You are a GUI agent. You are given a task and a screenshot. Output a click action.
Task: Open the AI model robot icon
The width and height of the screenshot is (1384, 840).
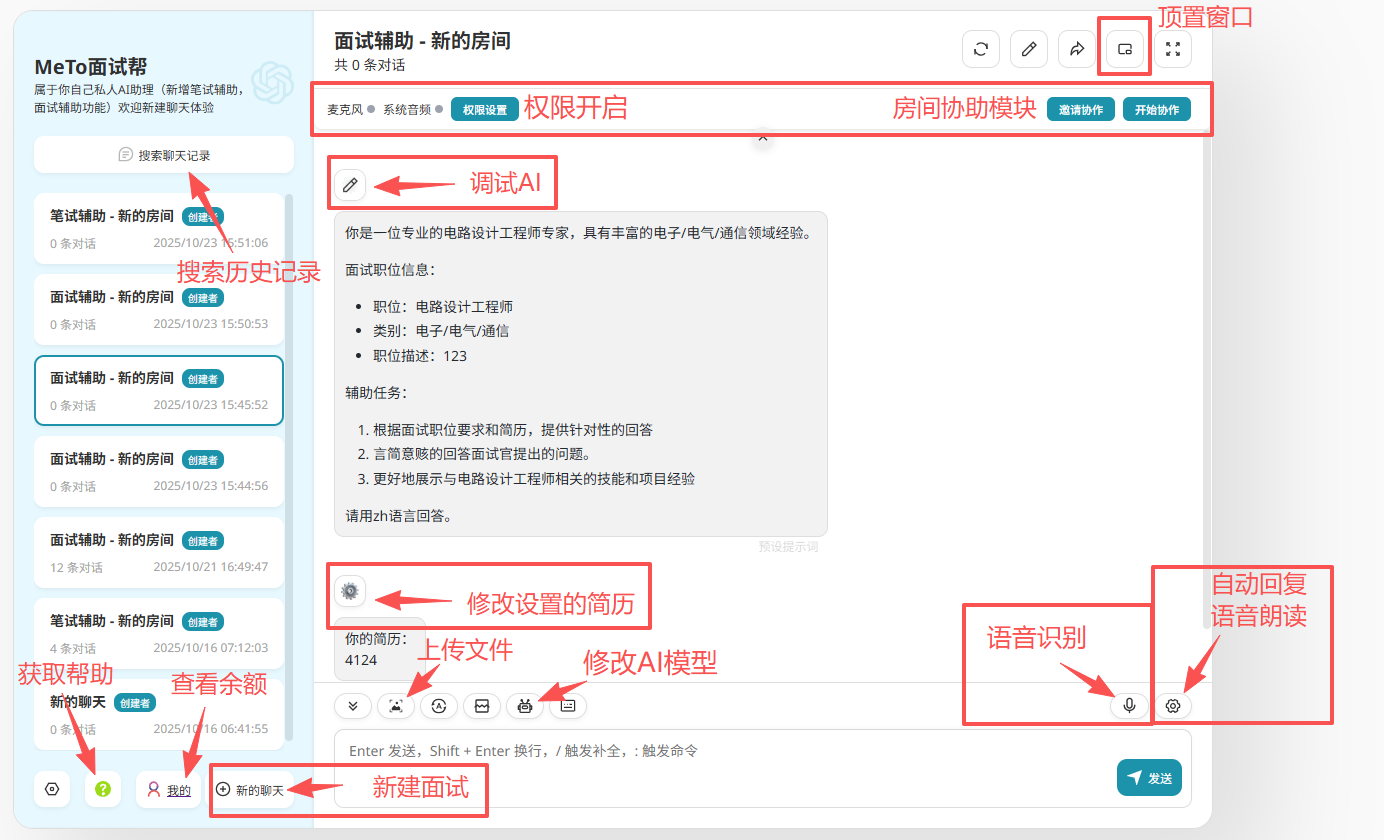coord(525,706)
